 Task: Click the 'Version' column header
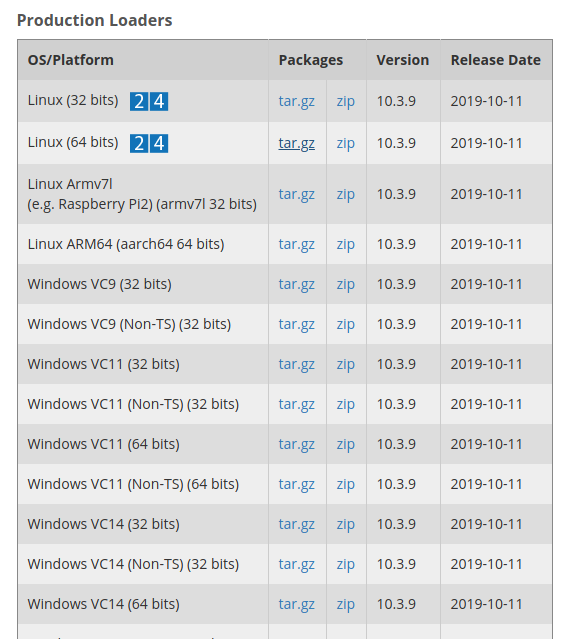pyautogui.click(x=403, y=60)
